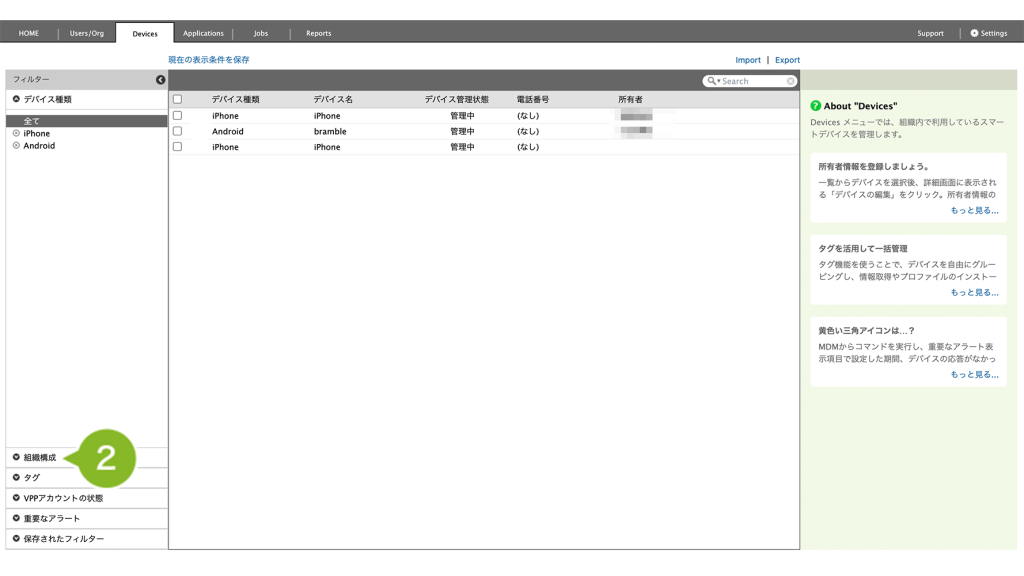Expand the タグ filter section
This screenshot has height=576, width=1024.
point(16,477)
